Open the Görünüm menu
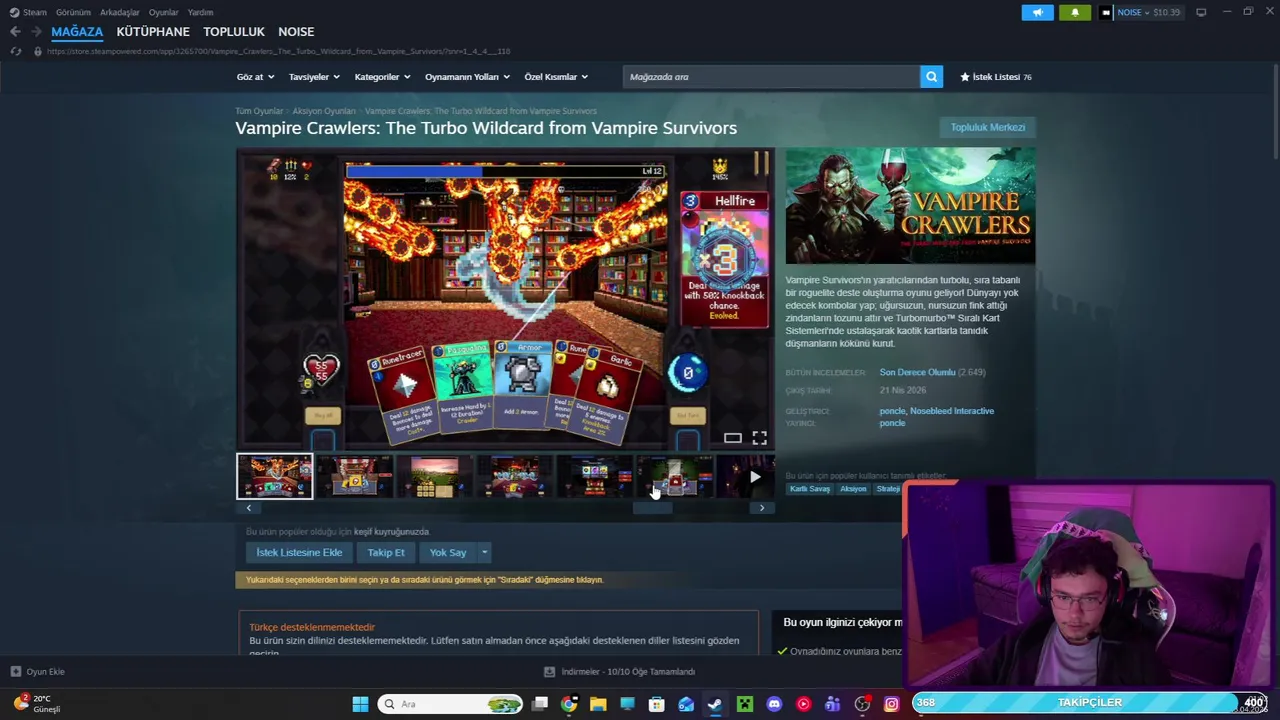The height and width of the screenshot is (720, 1280). (x=73, y=12)
